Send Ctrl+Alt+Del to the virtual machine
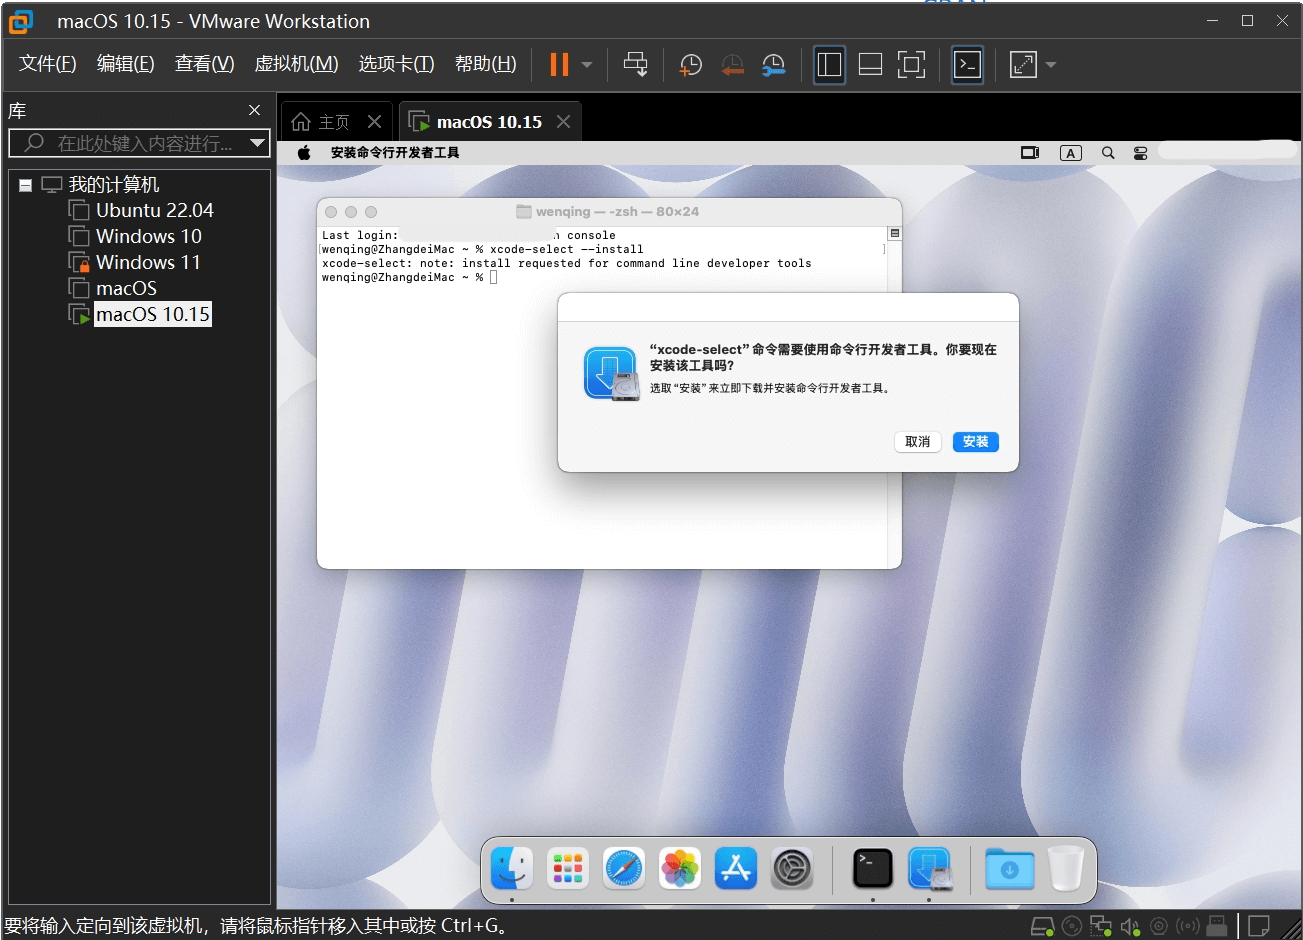Viewport: 1303px width, 940px height. [635, 65]
